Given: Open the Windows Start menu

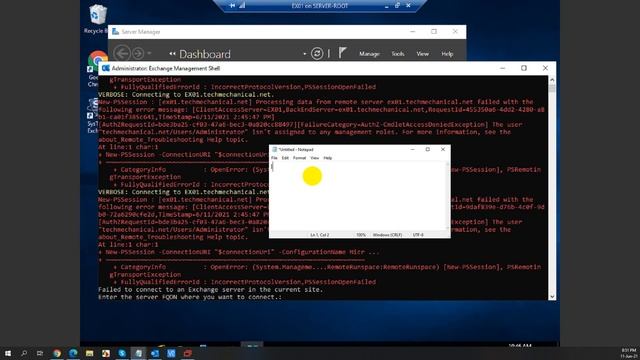Looking at the screenshot, I should click(8, 353).
